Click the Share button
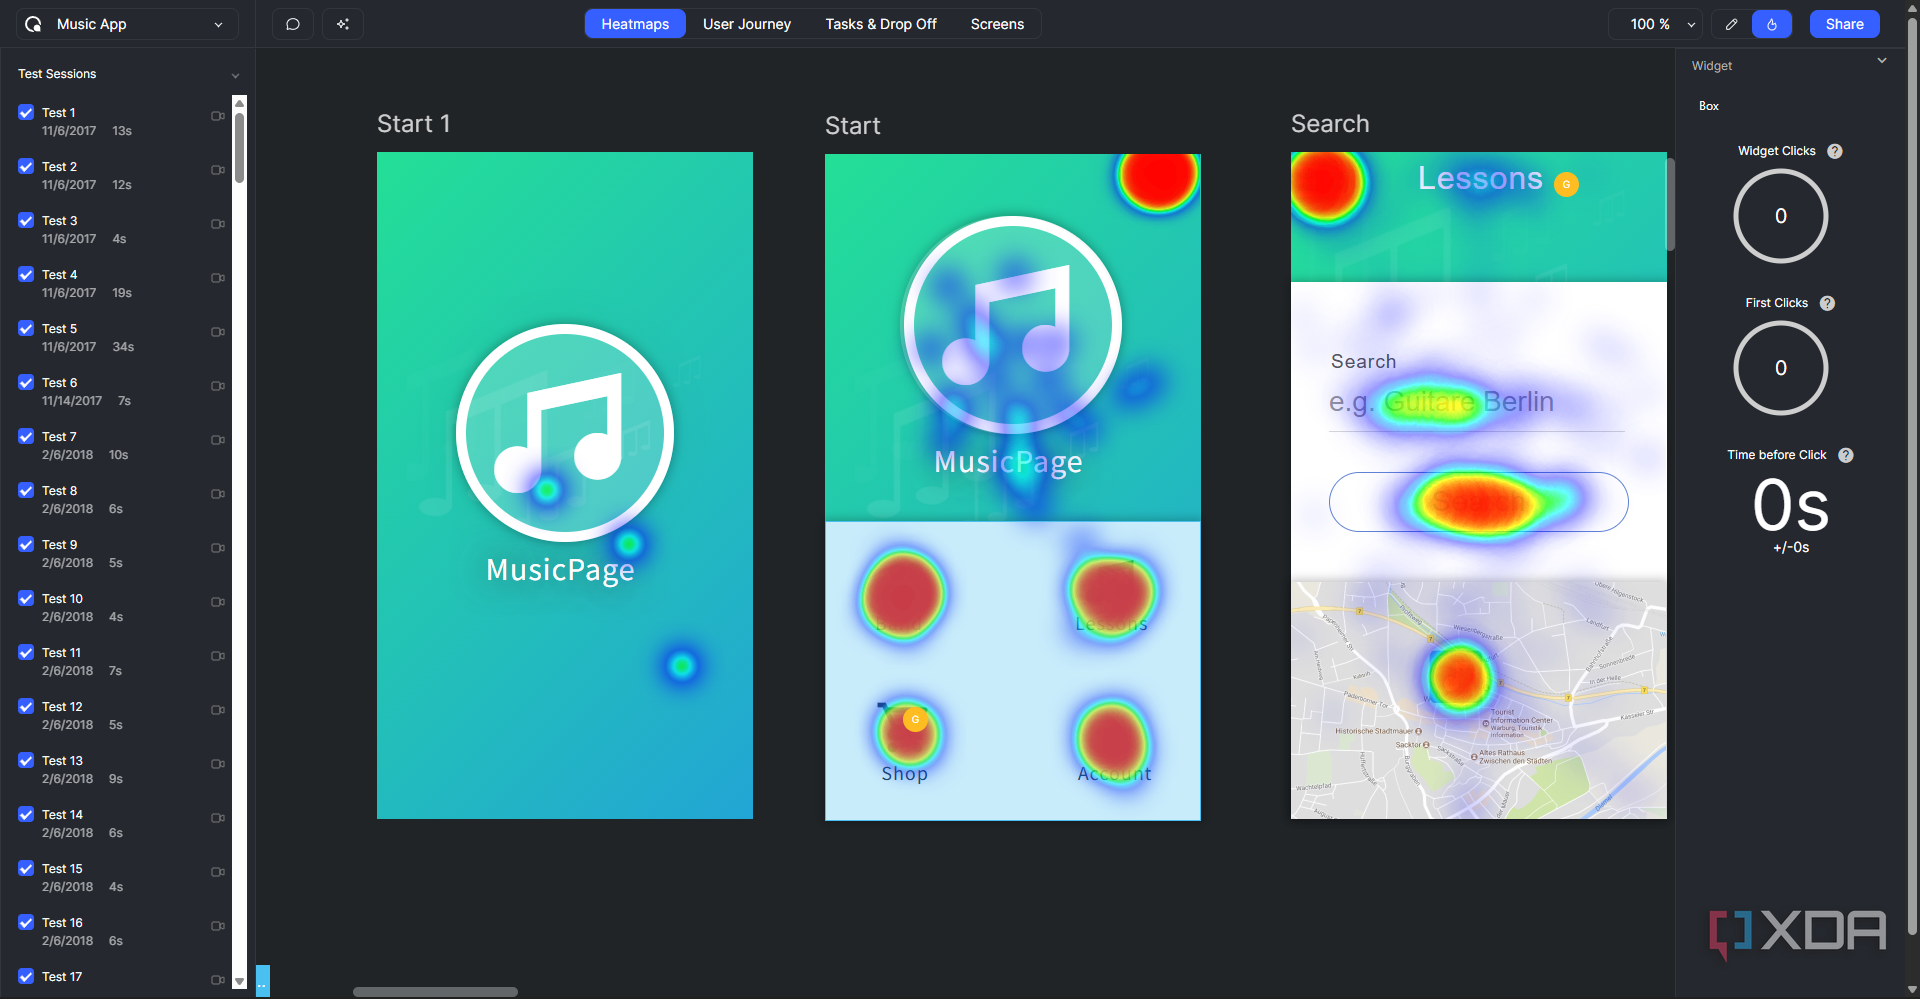Viewport: 1920px width, 999px height. [x=1844, y=24]
